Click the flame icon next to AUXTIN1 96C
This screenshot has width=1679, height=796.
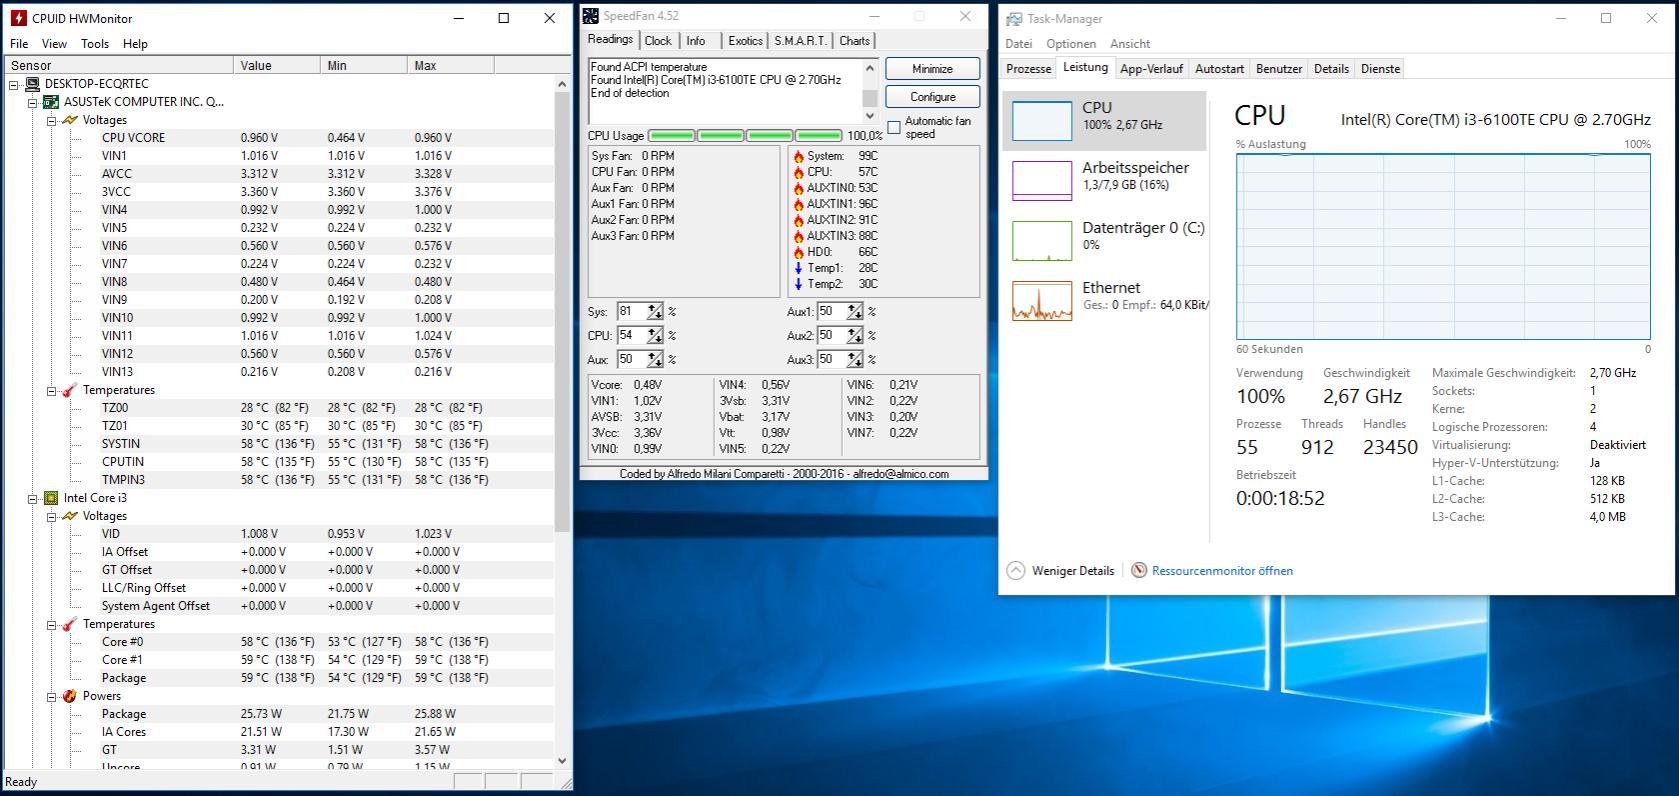(x=798, y=204)
